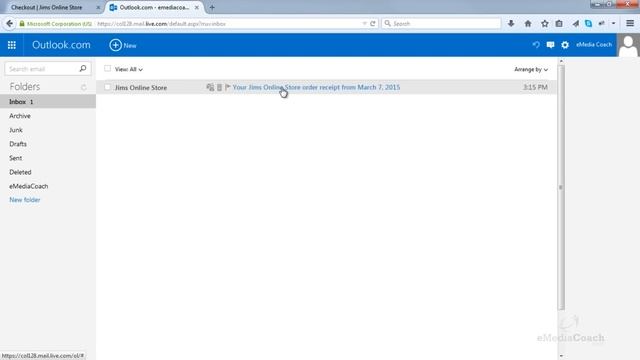The height and width of the screenshot is (360, 640).
Task: Flag the Jims Online Store message
Action: click(228, 87)
